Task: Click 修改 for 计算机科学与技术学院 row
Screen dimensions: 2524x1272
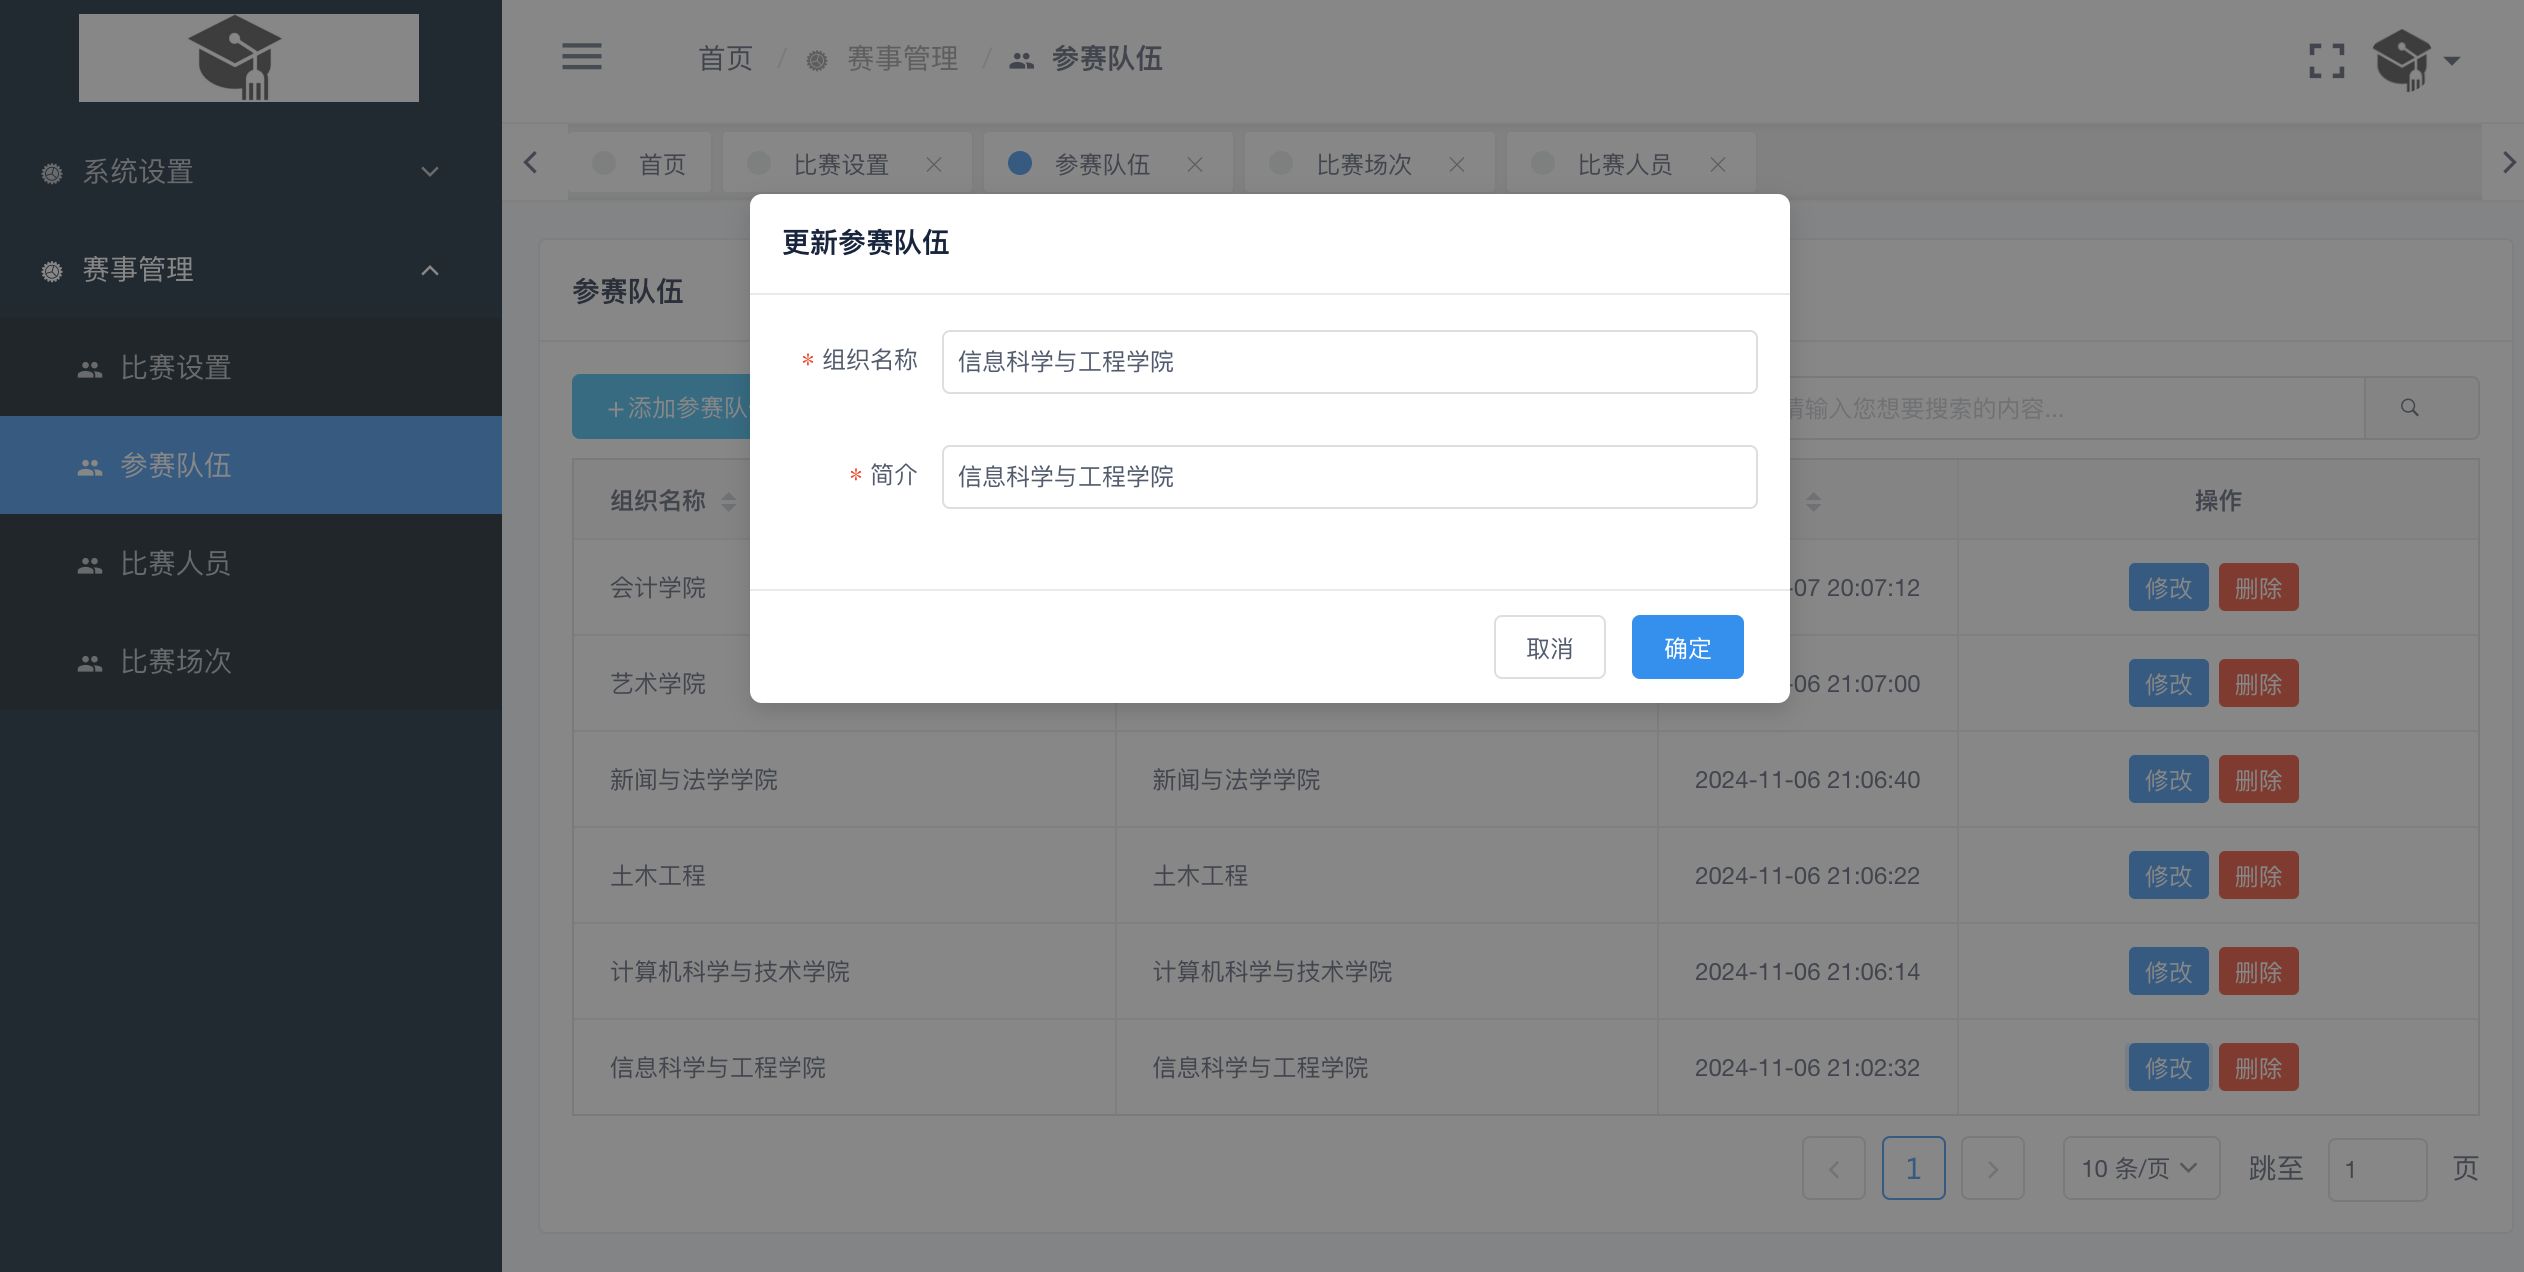Action: 2168,971
